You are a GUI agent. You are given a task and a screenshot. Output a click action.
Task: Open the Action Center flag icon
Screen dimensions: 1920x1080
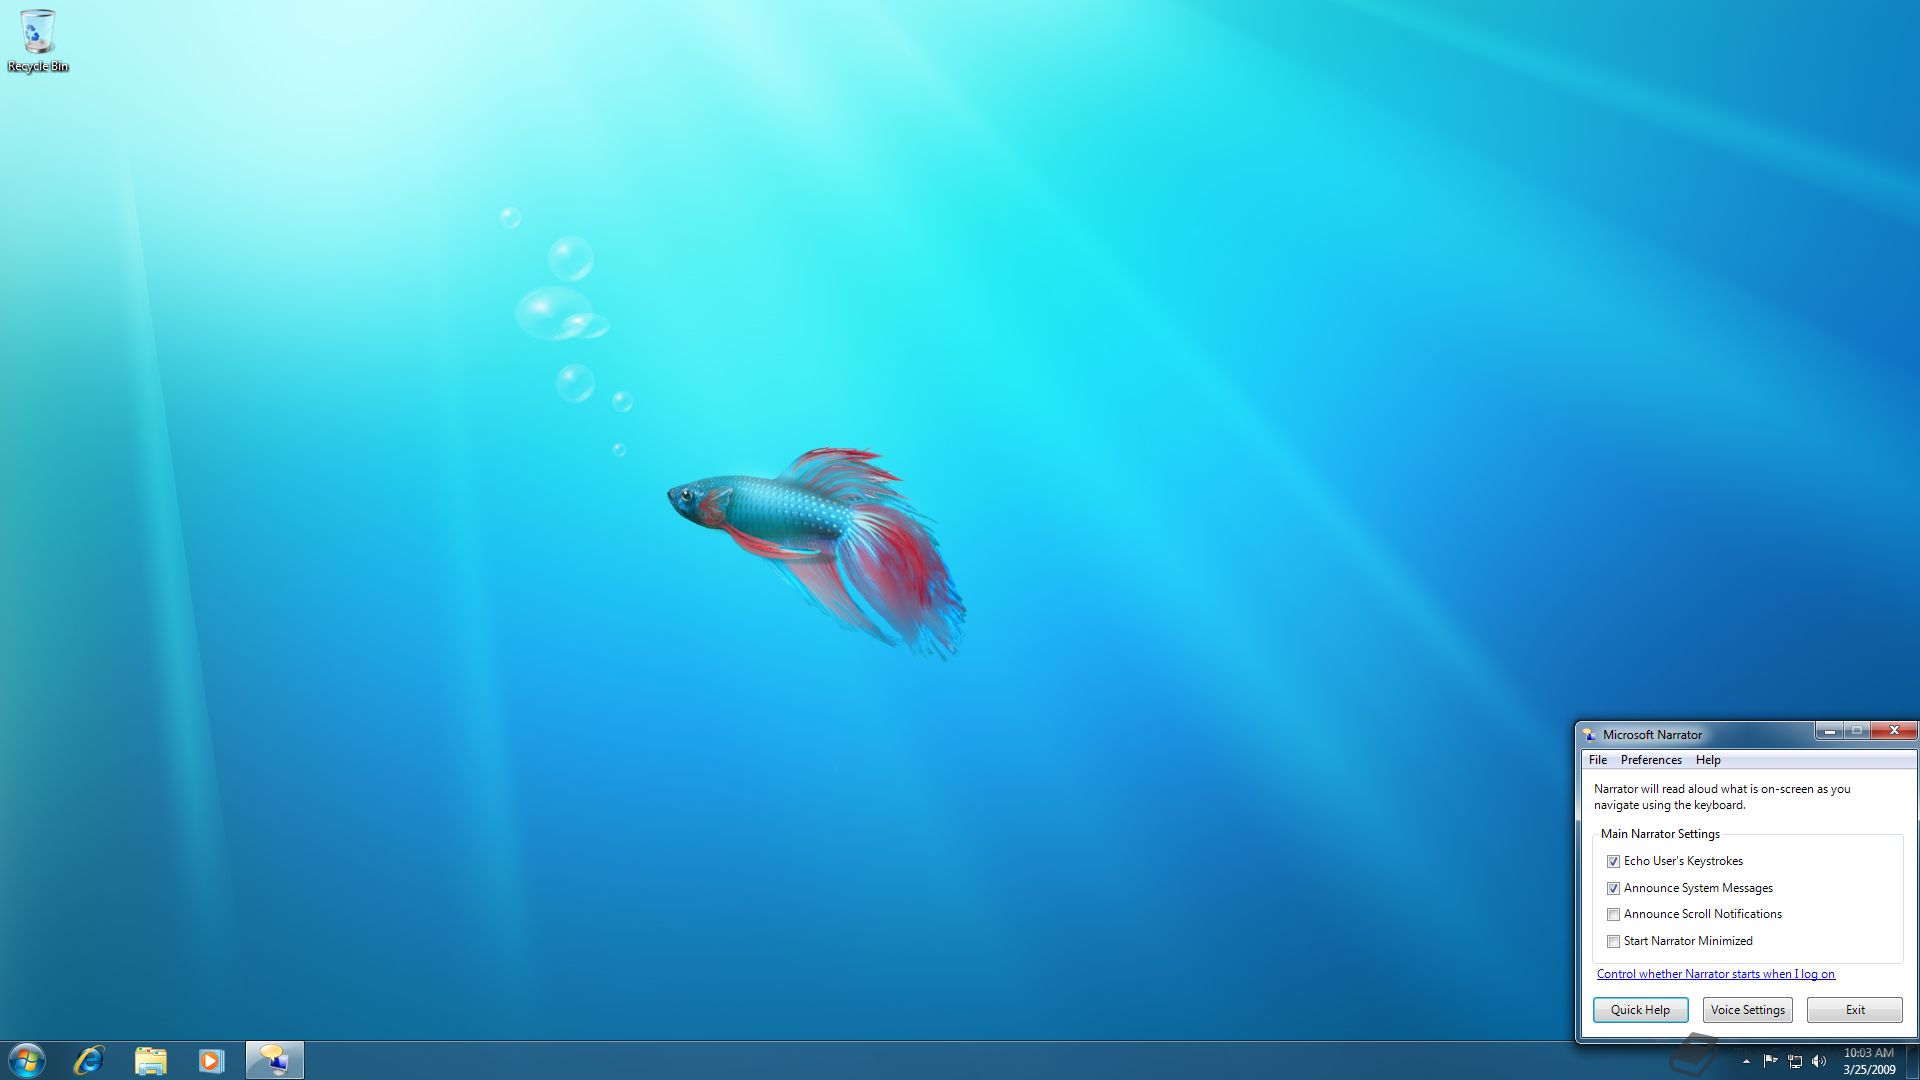1770,1061
